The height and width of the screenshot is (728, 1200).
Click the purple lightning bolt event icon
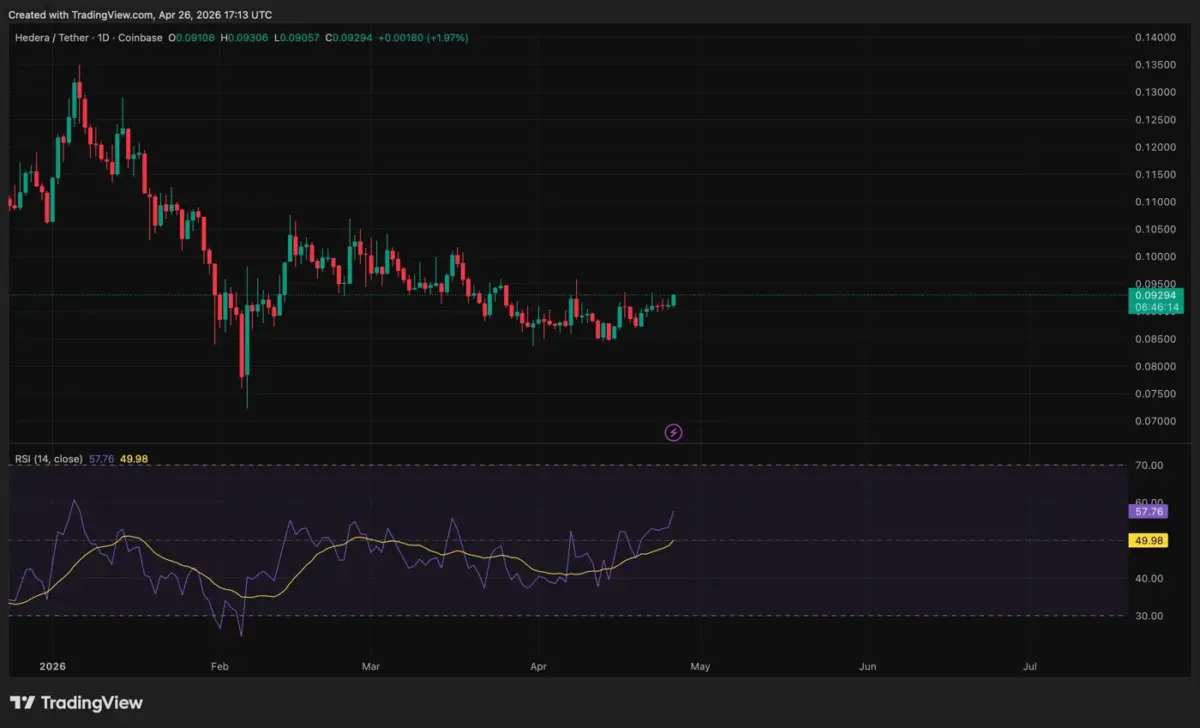click(x=674, y=432)
